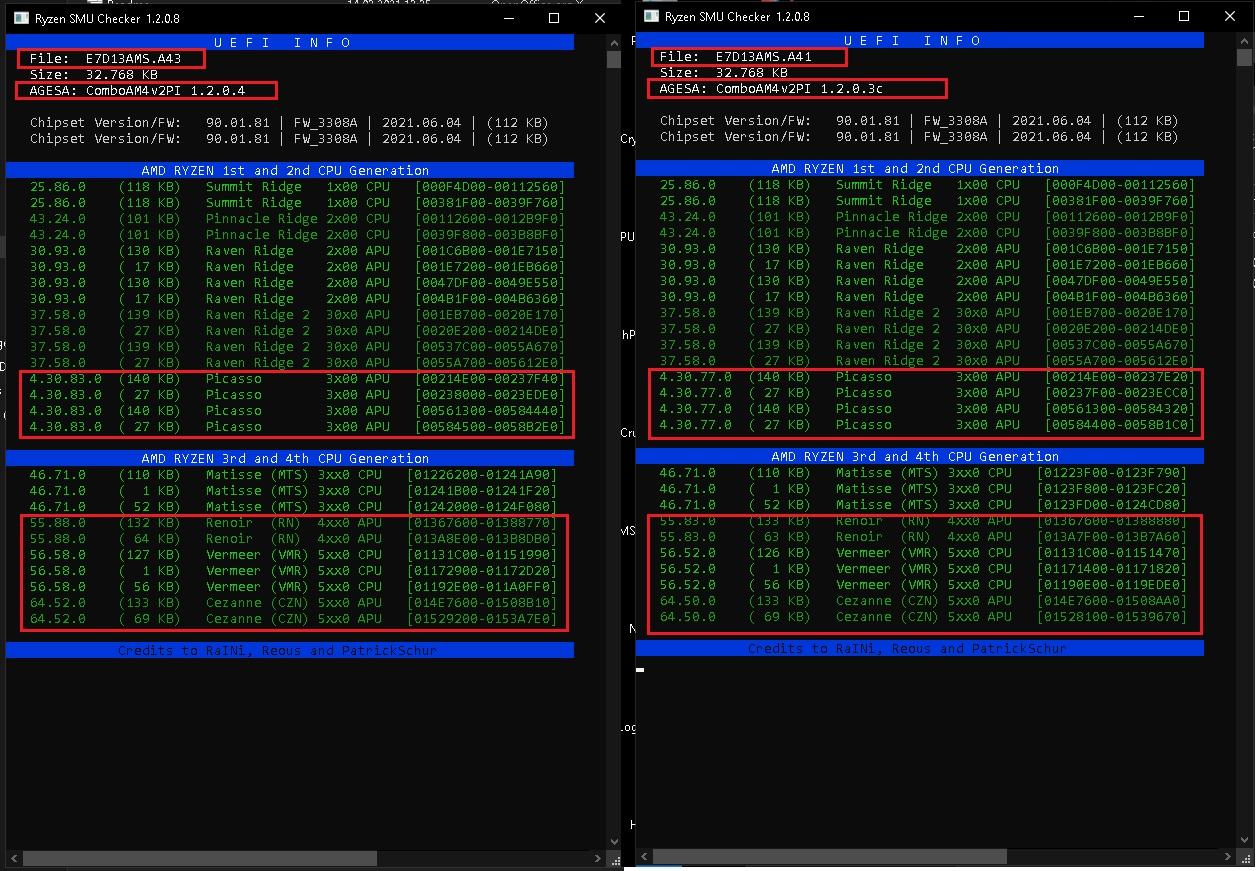Image resolution: width=1256 pixels, height=871 pixels.
Task: Click the horizontal scrollbar thumb in left window
Action: 200,858
